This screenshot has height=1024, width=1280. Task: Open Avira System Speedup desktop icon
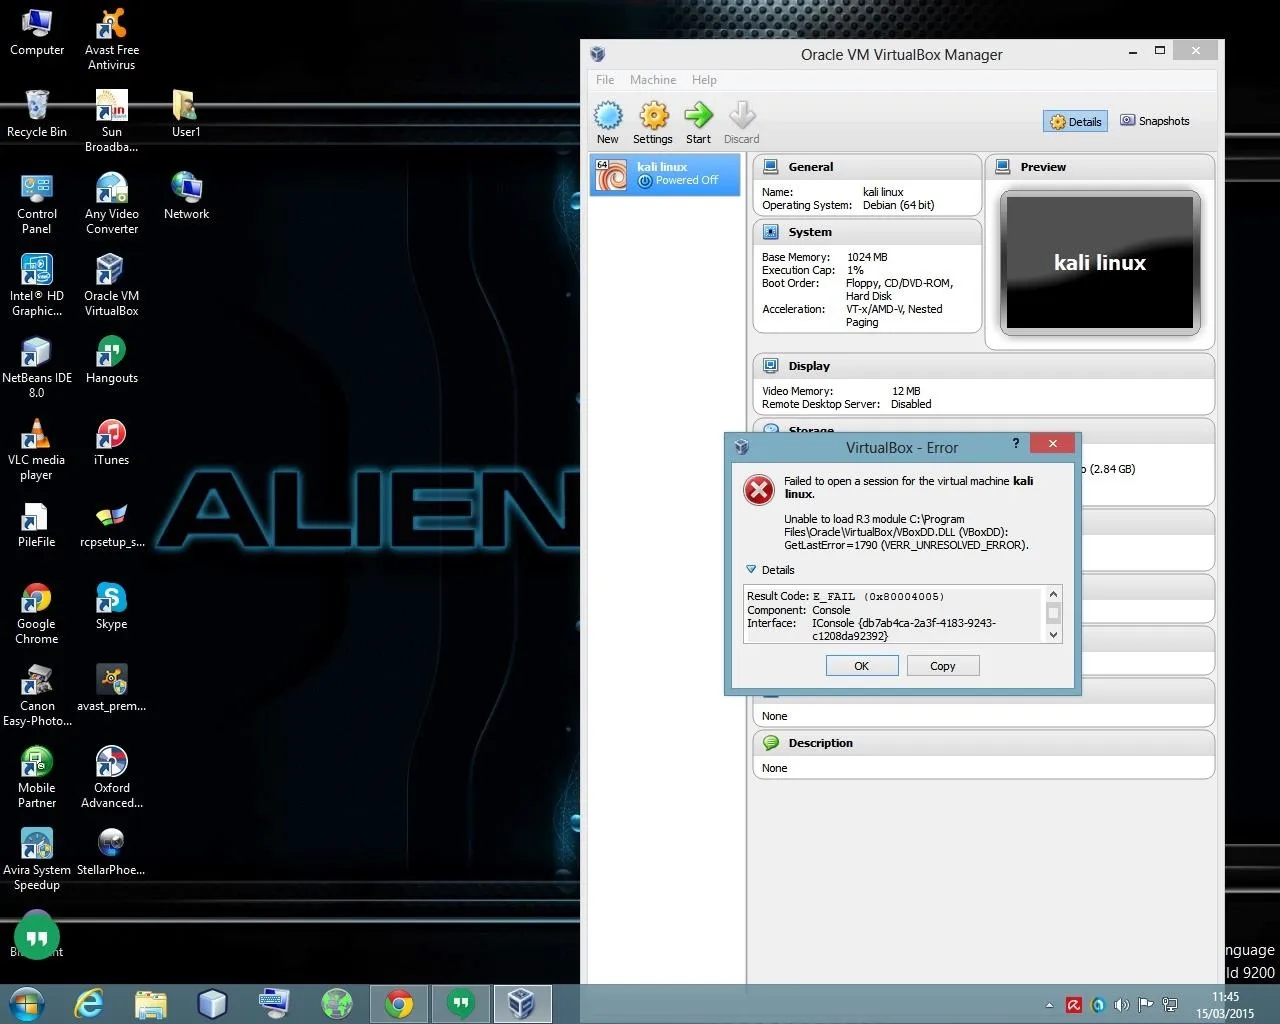[37, 860]
